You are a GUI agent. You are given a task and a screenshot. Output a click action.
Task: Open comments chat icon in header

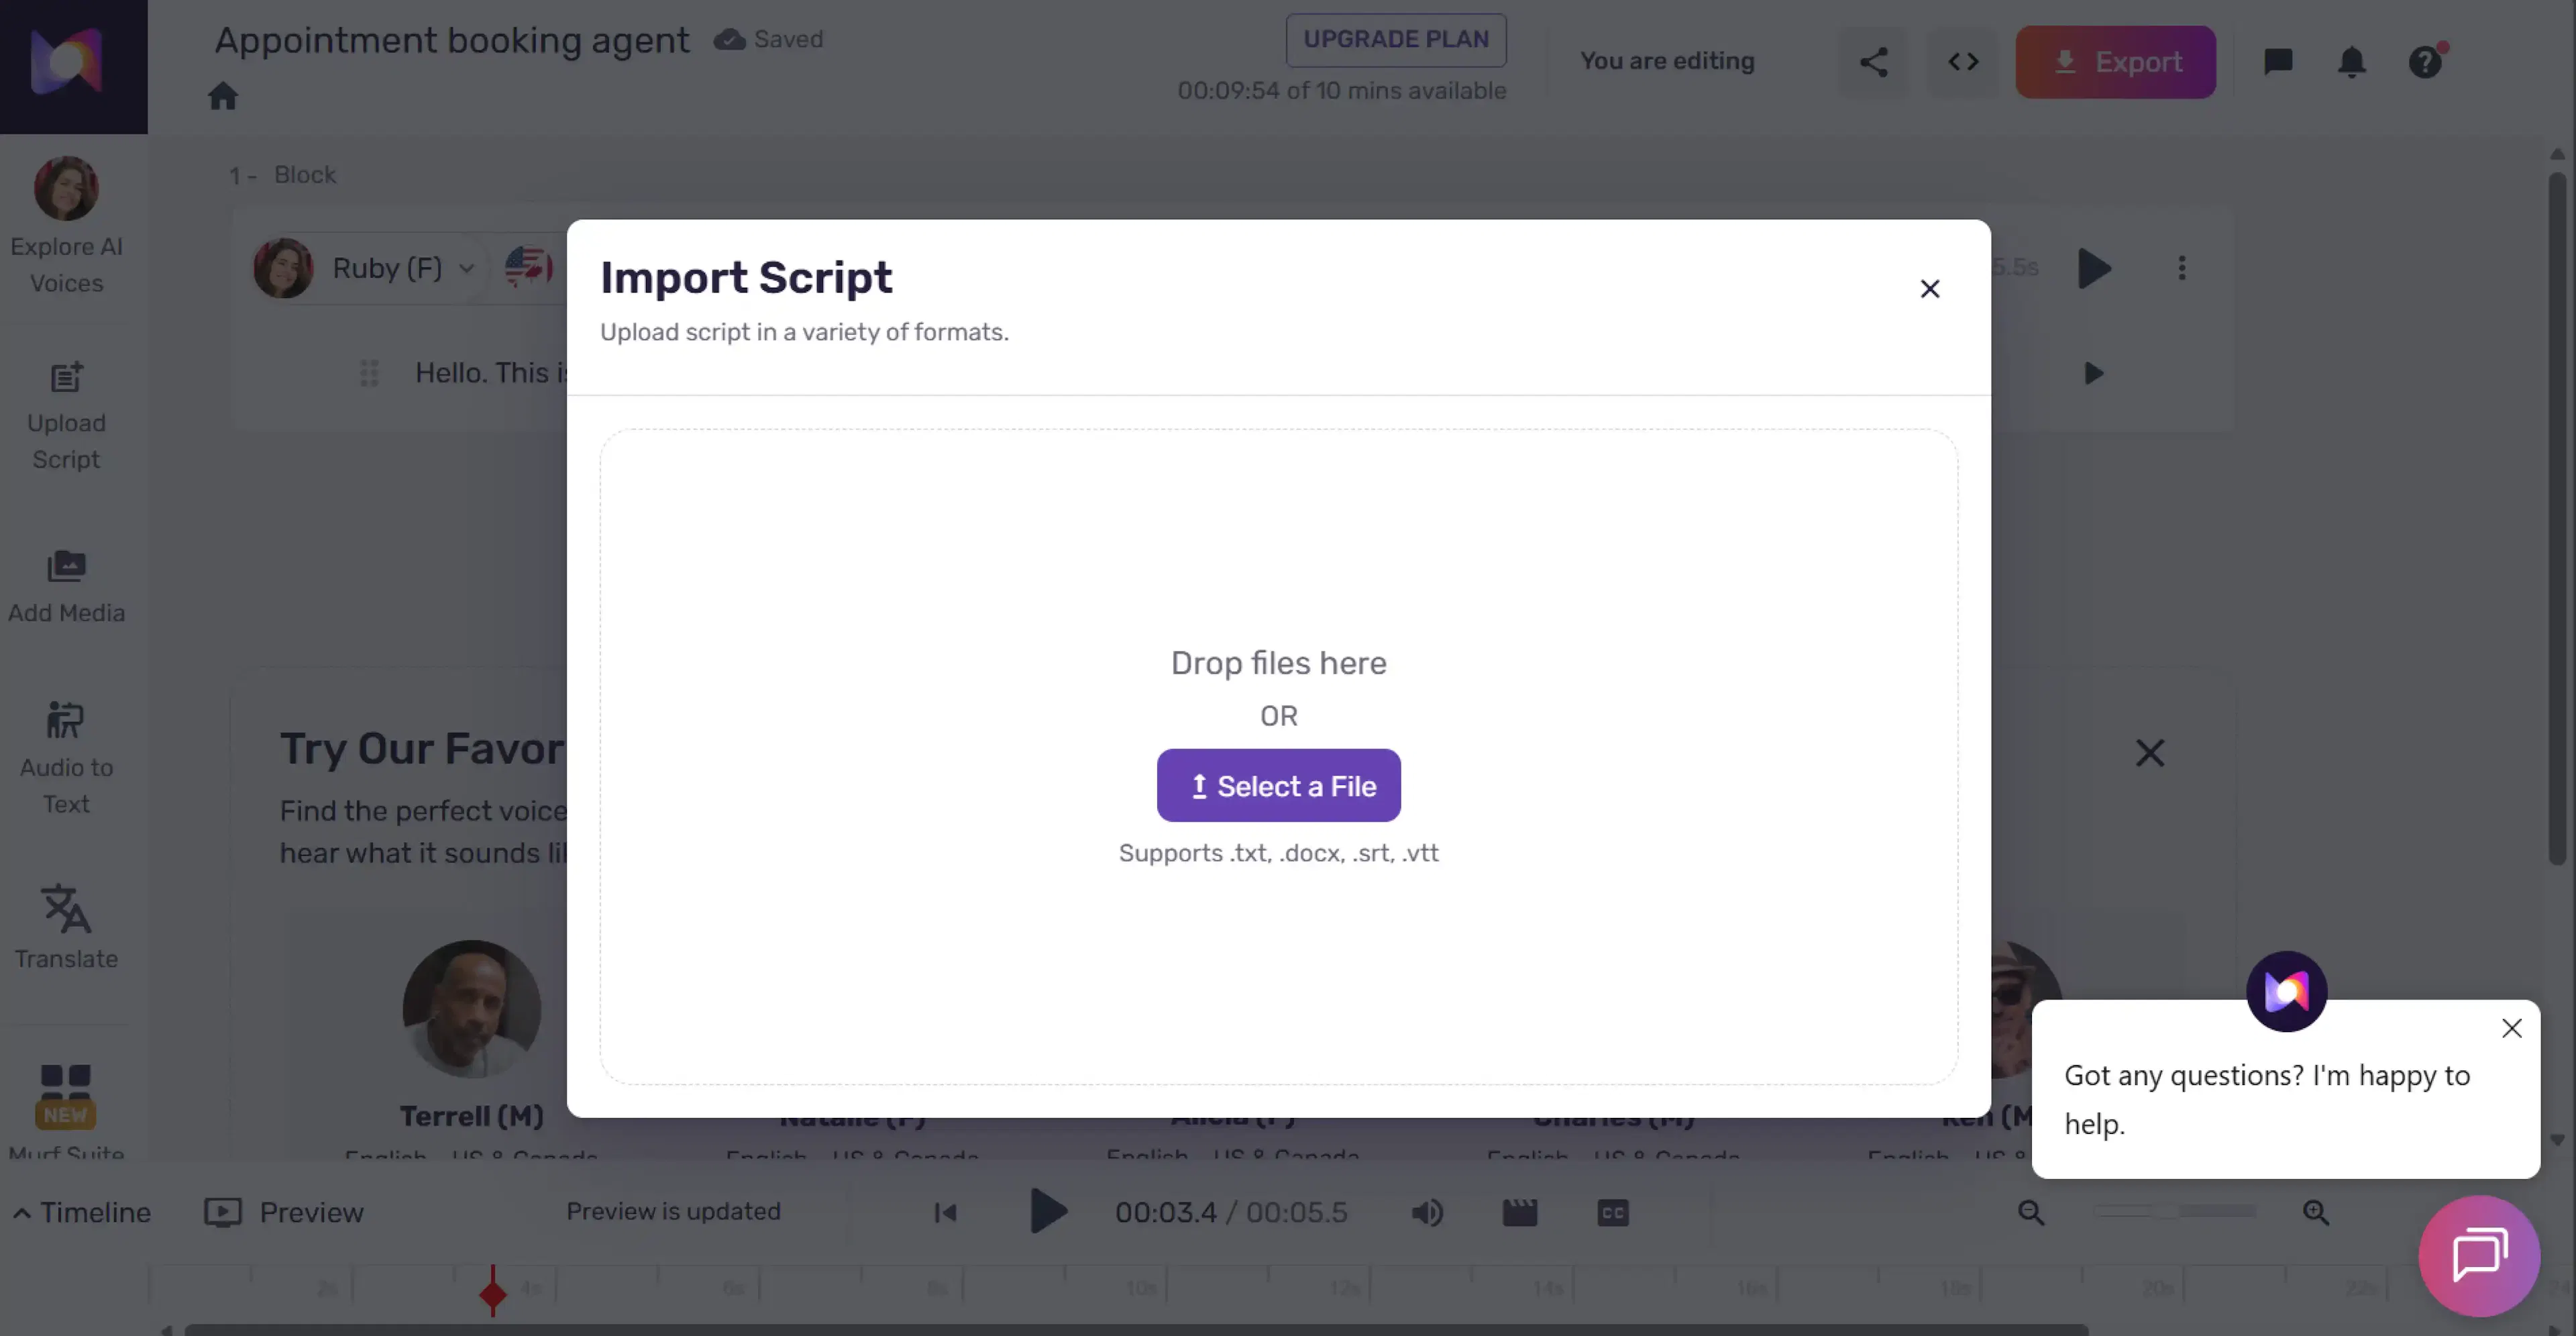tap(2278, 62)
